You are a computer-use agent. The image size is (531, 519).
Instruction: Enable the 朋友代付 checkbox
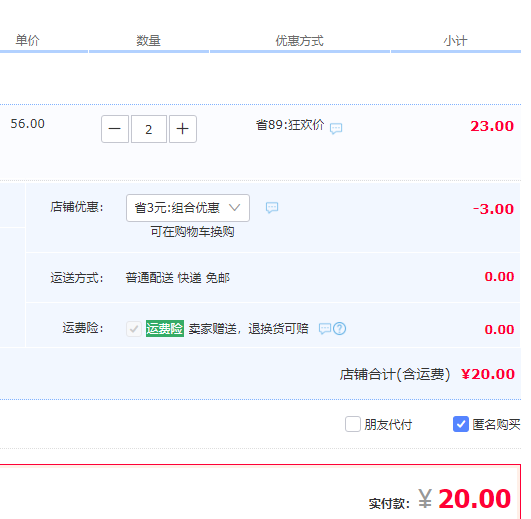353,424
